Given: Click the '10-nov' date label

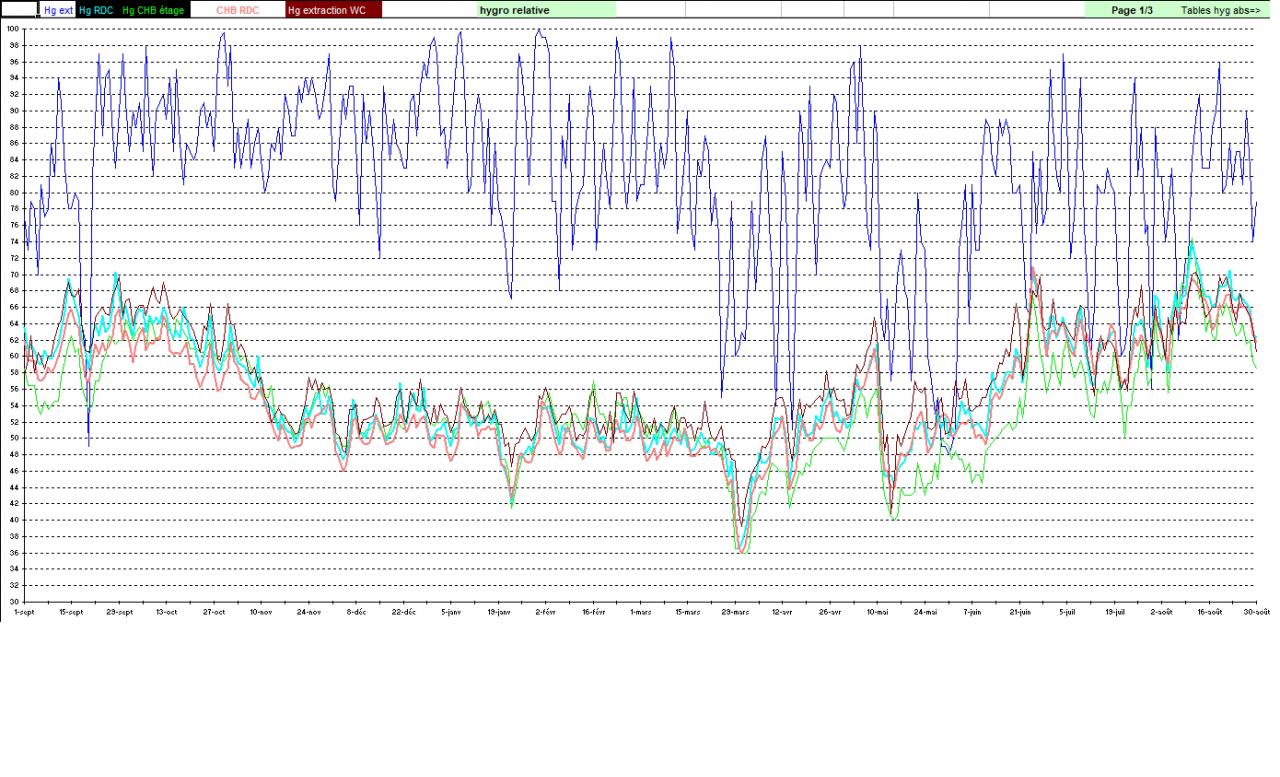Looking at the screenshot, I should (x=261, y=611).
